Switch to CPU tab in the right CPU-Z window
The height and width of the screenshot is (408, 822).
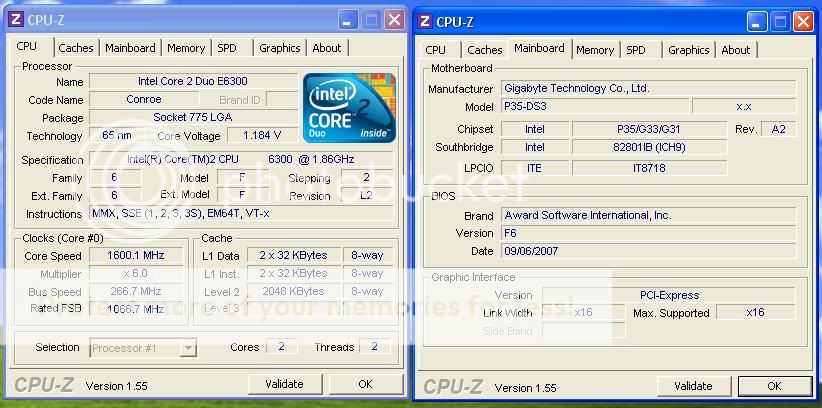436,50
